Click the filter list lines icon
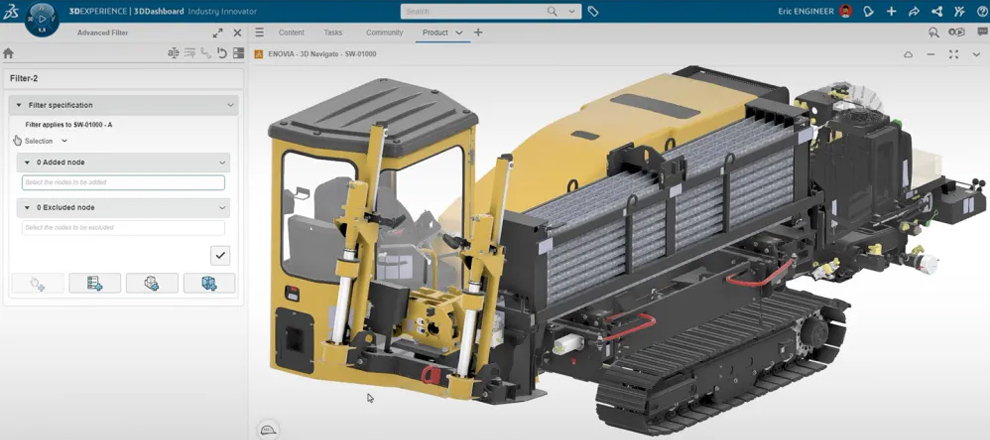The image size is (990, 440). (189, 53)
